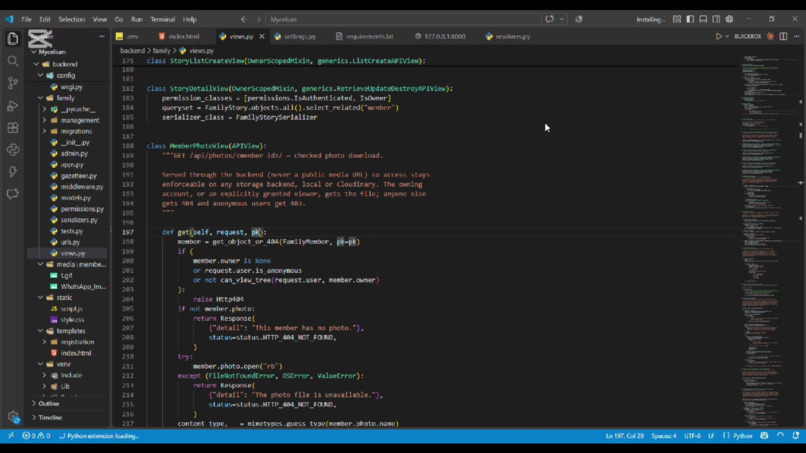Screen dimensions: 806x453
Task: Click Ln 197, Col 29 in status bar
Action: pos(625,436)
